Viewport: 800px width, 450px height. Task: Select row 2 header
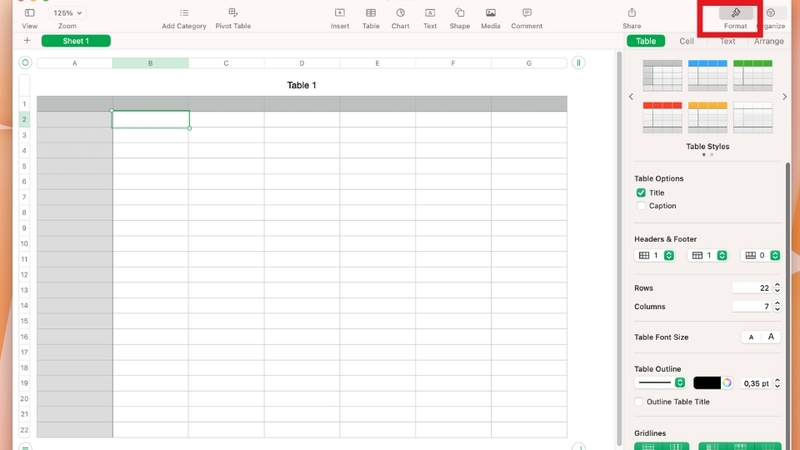click(x=24, y=119)
